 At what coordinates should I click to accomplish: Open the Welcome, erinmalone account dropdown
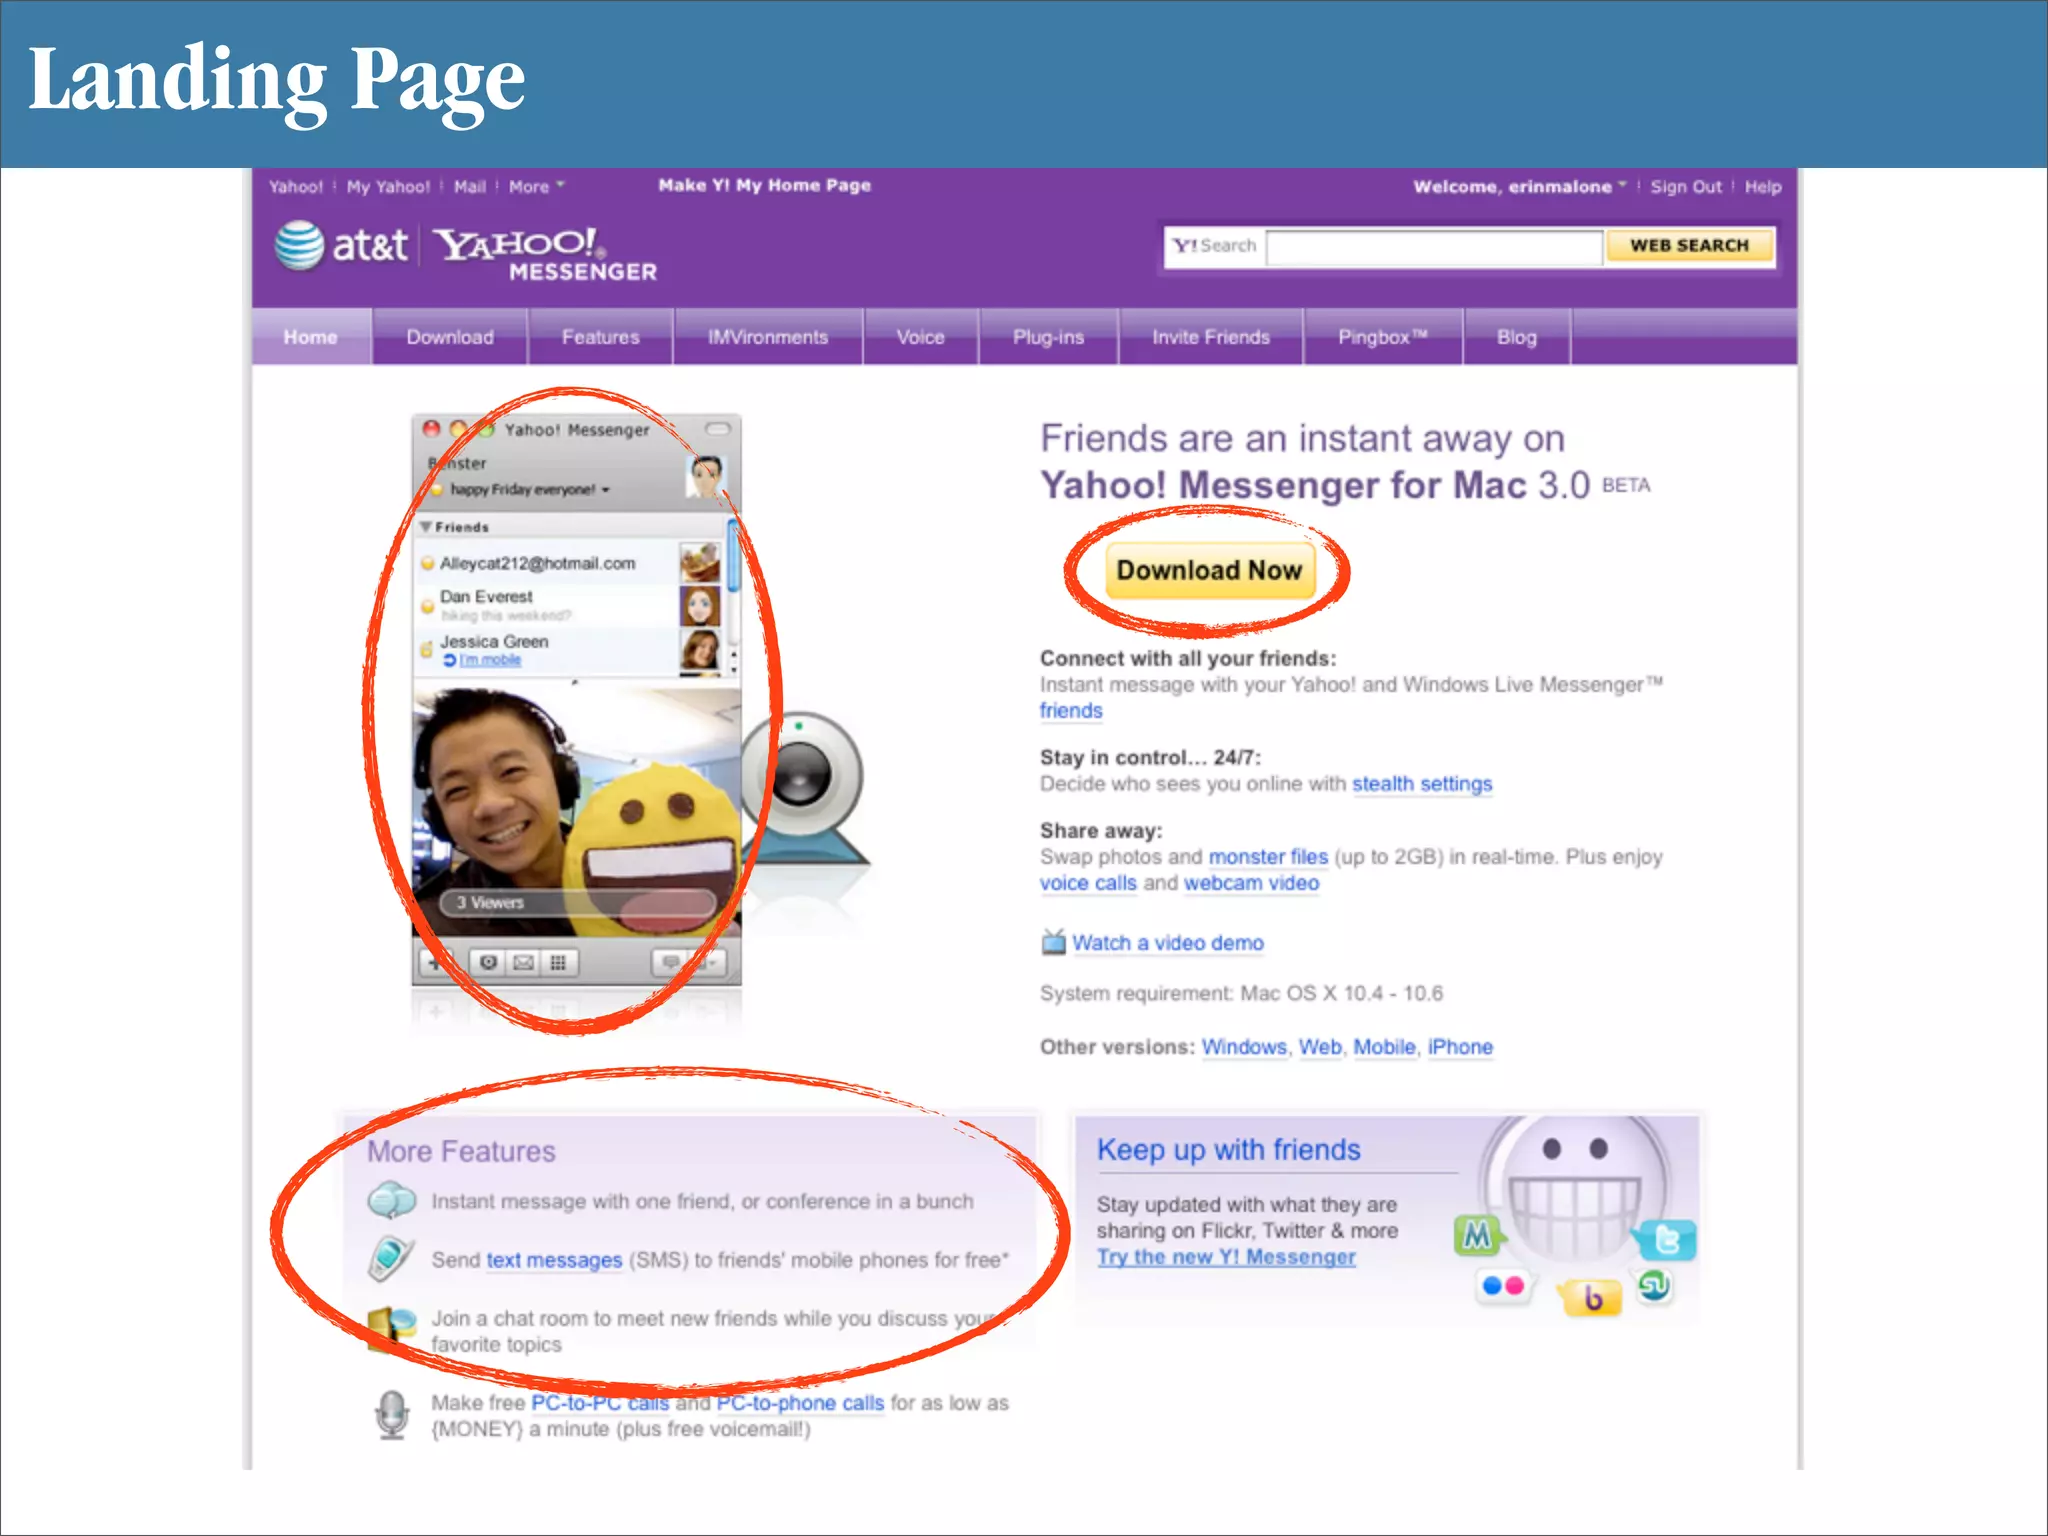[x=1520, y=187]
